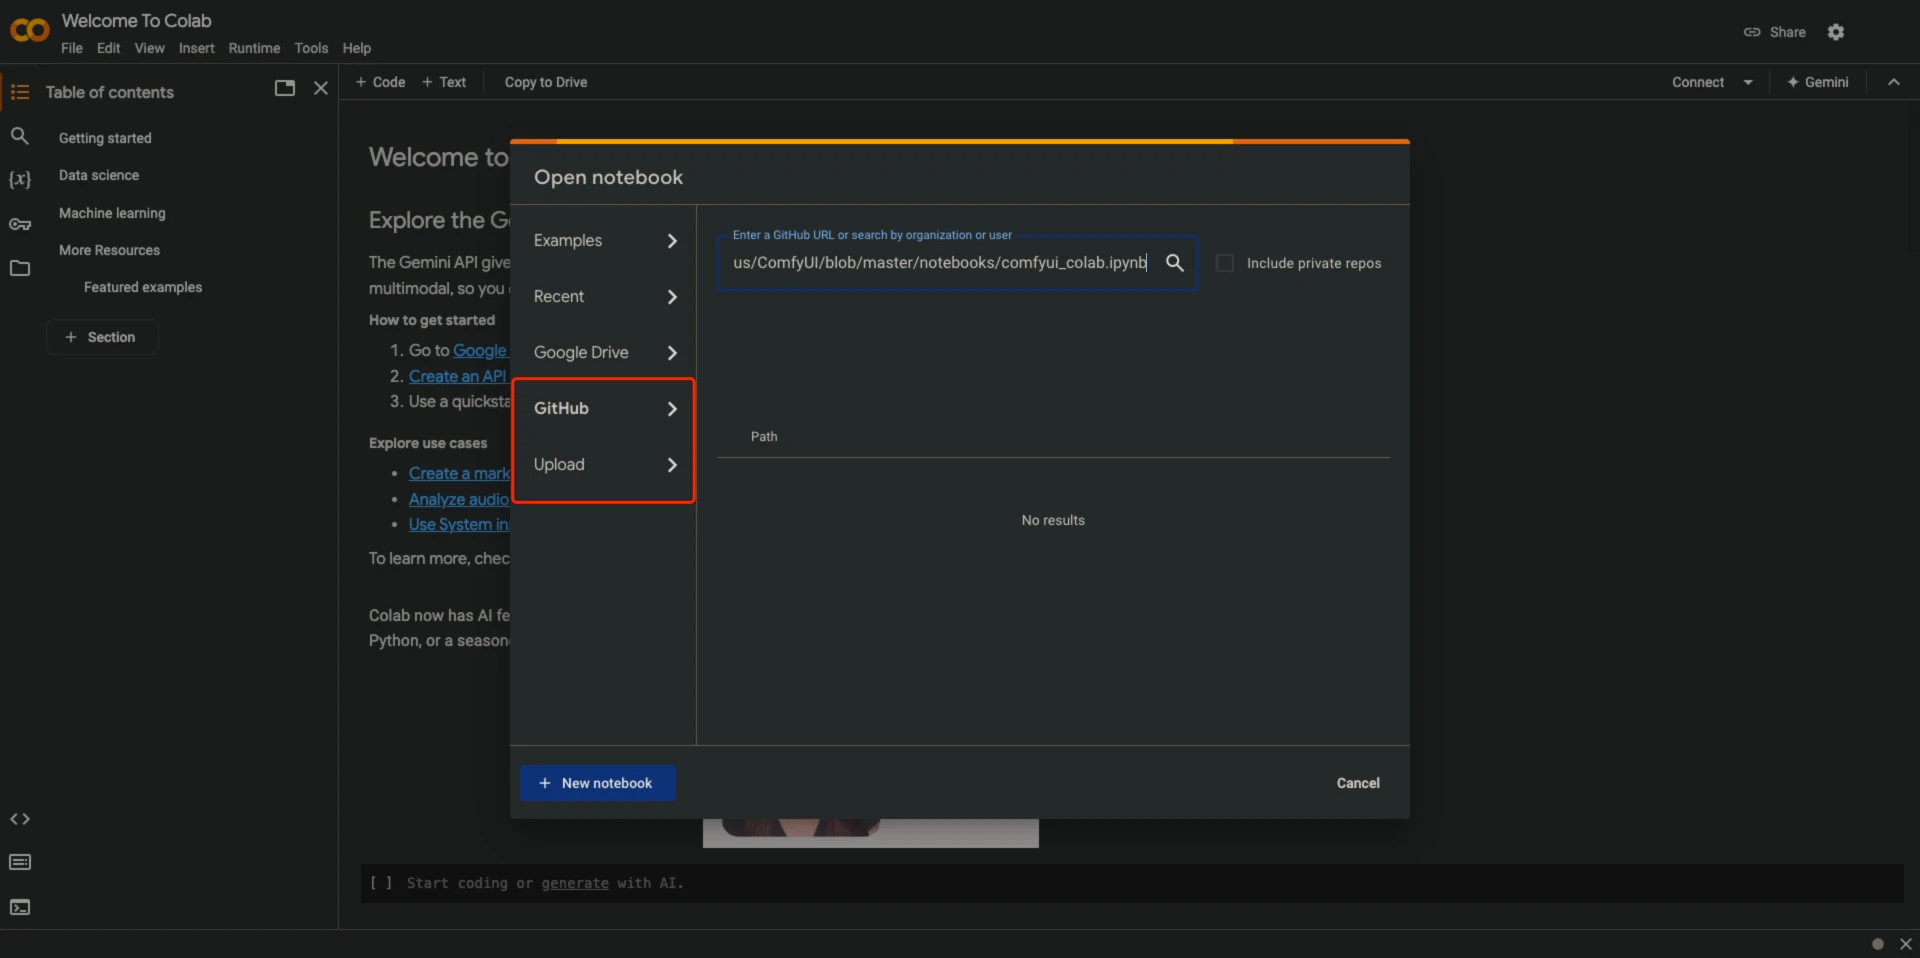1920x958 pixels.
Task: Click the New notebook button
Action: tap(598, 783)
